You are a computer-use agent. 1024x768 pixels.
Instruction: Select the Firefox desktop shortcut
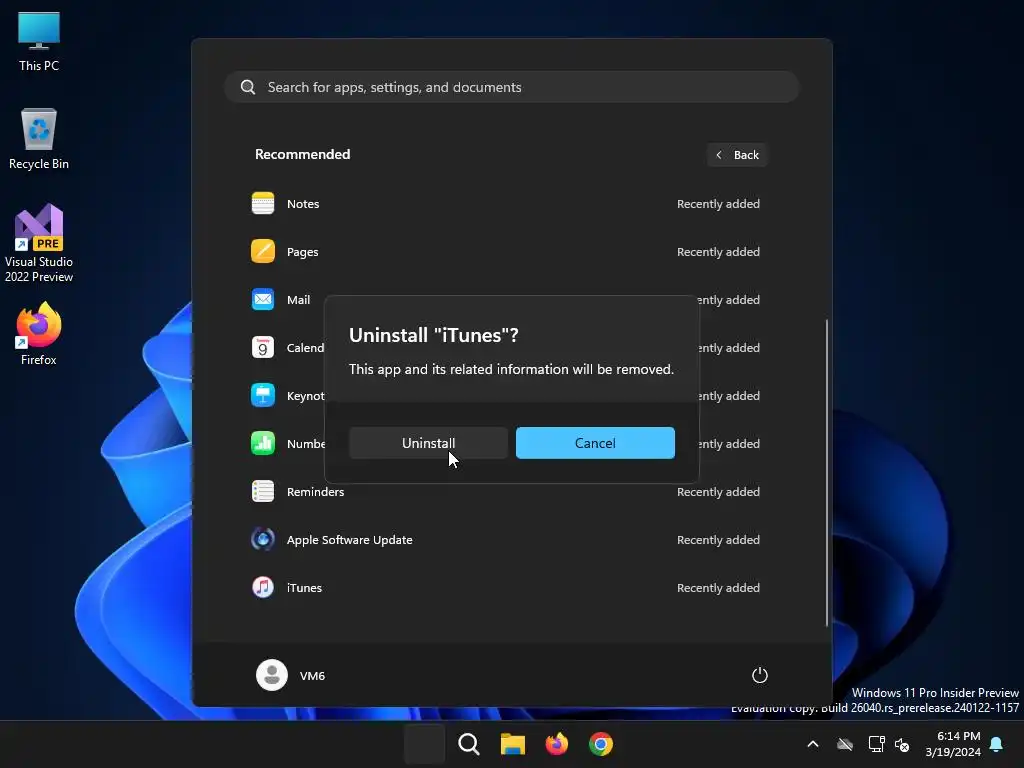click(39, 334)
